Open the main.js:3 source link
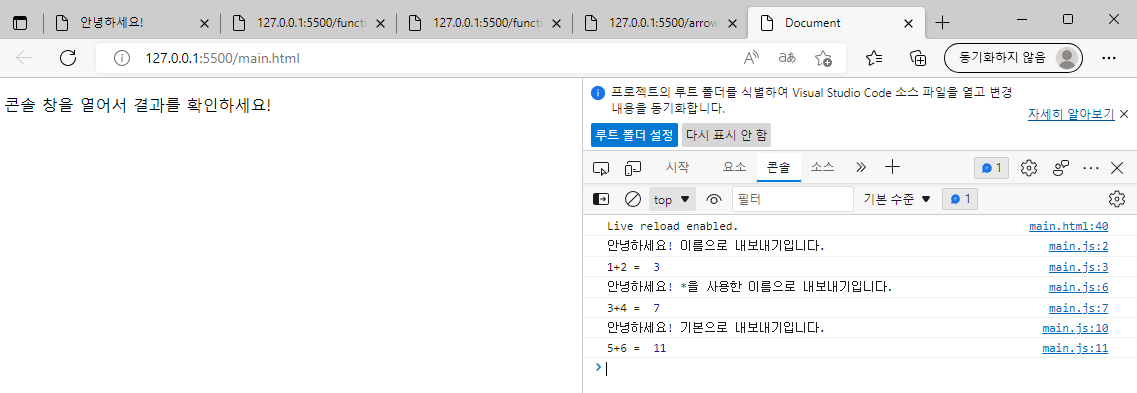The image size is (1137, 393). pyautogui.click(x=1078, y=267)
